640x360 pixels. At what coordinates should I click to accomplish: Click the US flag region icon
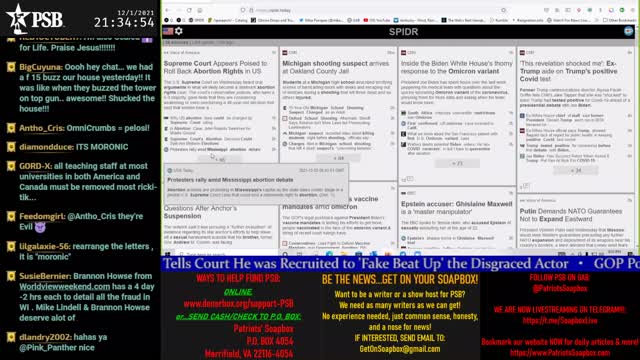click(x=168, y=31)
